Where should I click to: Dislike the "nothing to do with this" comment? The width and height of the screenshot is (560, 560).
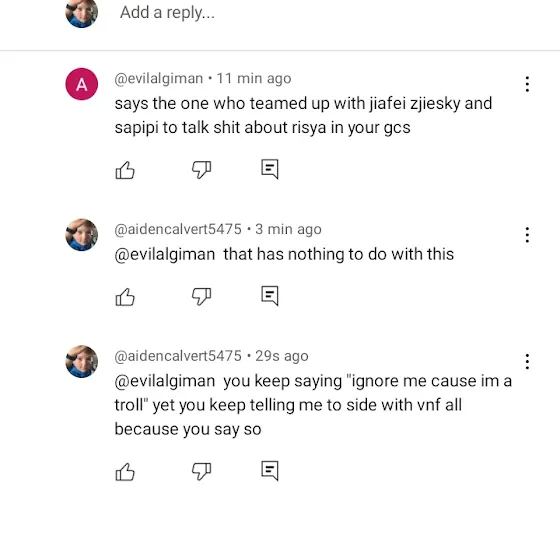coord(201,296)
